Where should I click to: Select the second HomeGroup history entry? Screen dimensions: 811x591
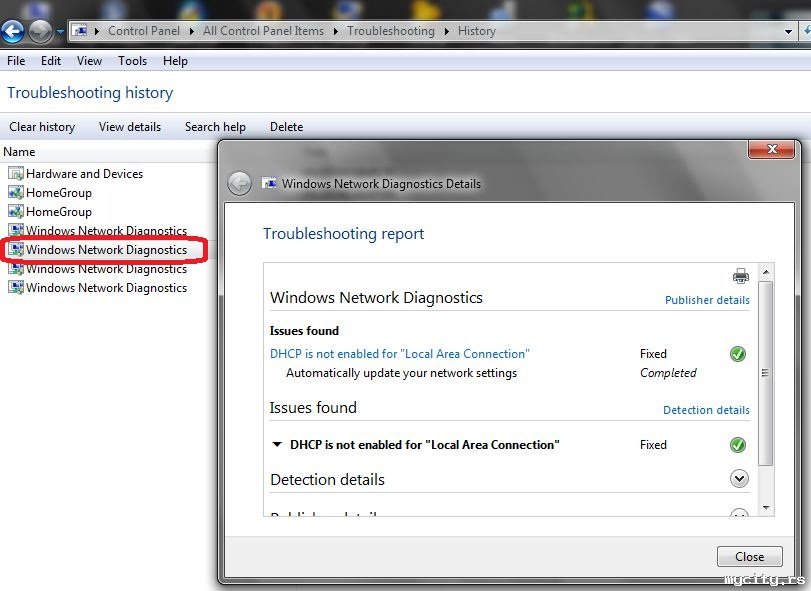click(58, 212)
